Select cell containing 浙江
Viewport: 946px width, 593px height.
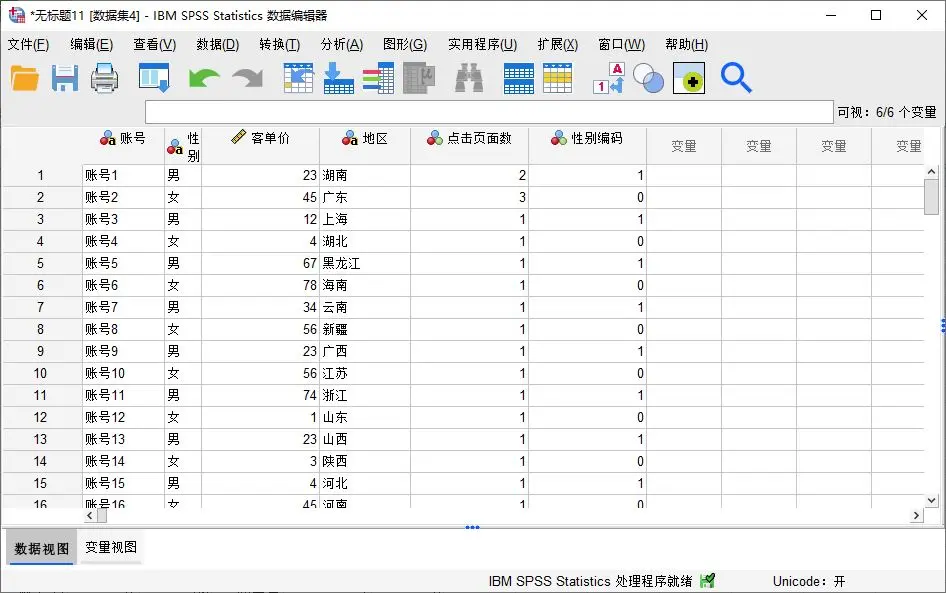tap(365, 396)
